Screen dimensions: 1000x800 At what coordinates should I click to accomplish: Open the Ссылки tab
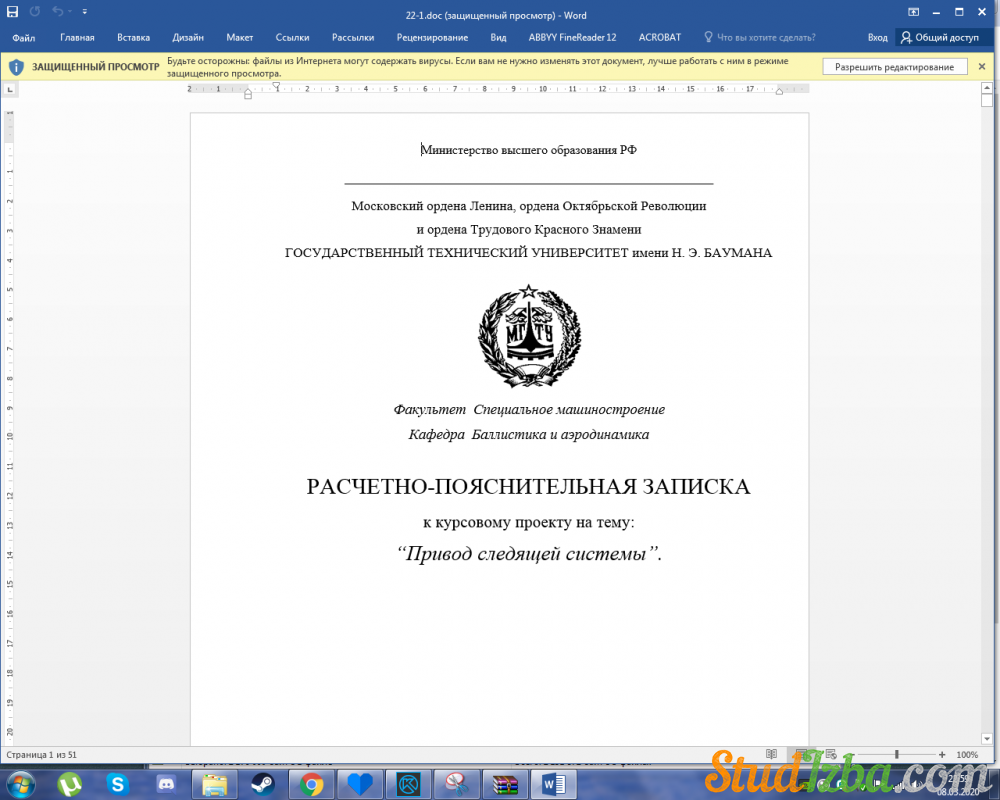(x=292, y=38)
